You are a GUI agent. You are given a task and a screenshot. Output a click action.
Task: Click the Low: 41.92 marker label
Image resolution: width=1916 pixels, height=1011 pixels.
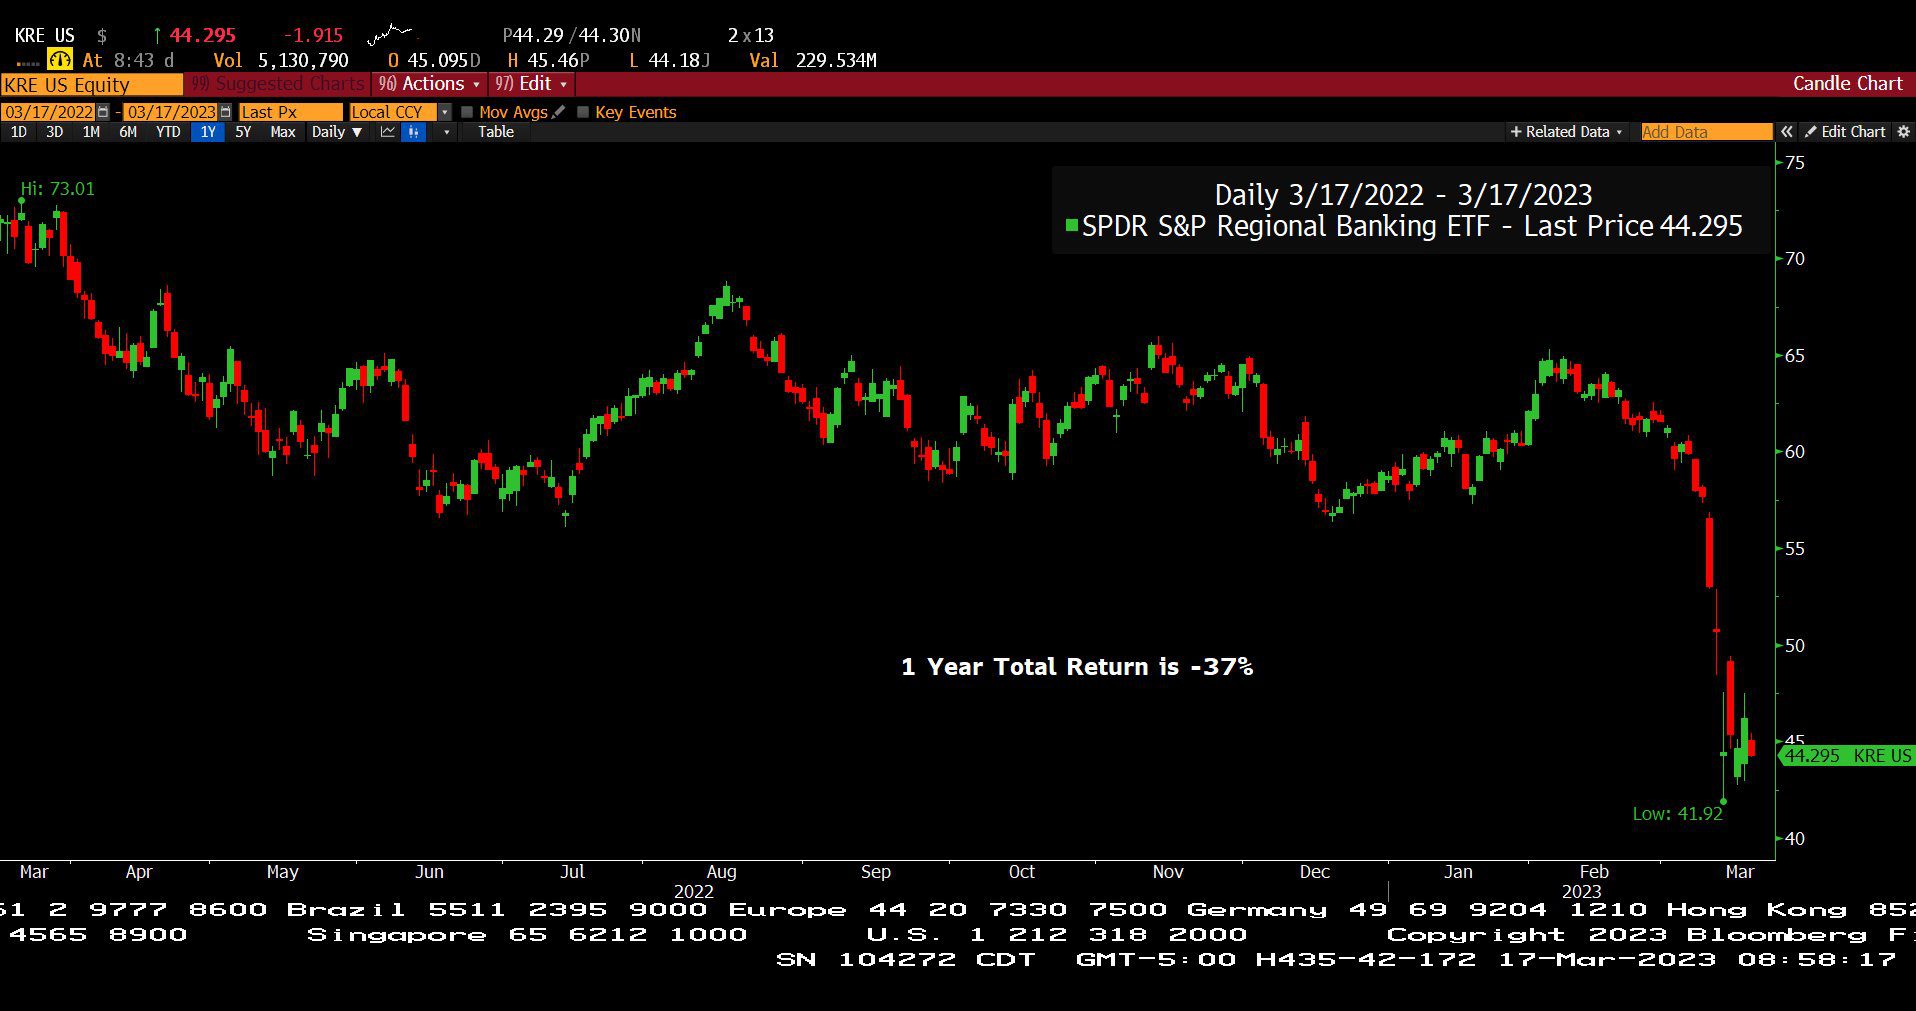pos(1677,814)
